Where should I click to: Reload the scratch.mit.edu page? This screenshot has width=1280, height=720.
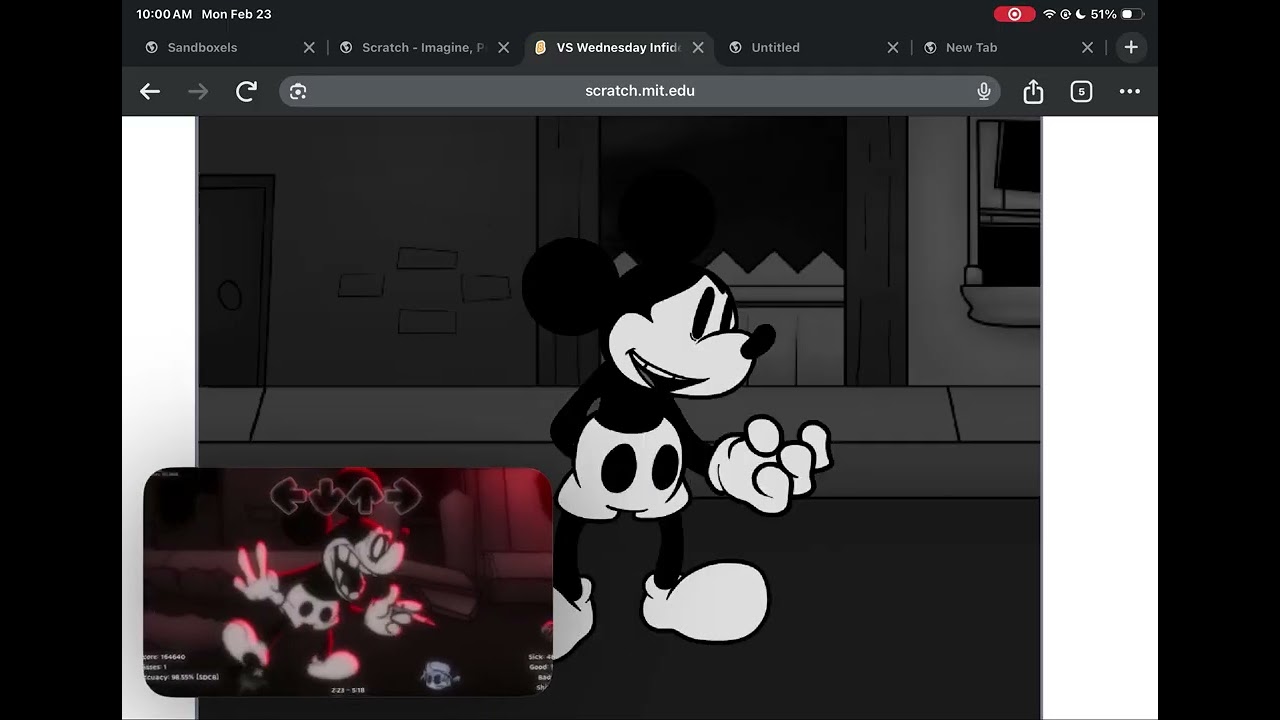click(x=246, y=92)
